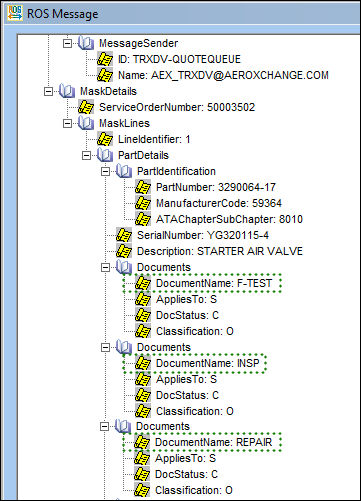This screenshot has width=361, height=501.
Task: Select 'DocumentName: INSP' row
Action: tap(207, 363)
